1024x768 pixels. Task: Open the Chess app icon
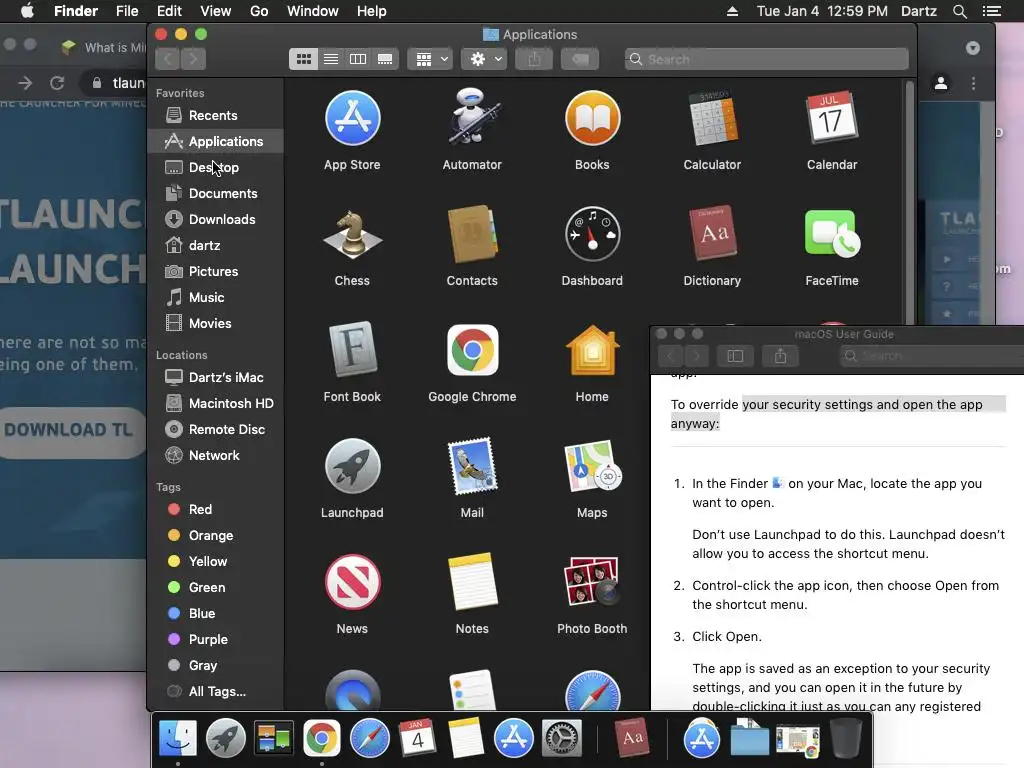pyautogui.click(x=352, y=234)
